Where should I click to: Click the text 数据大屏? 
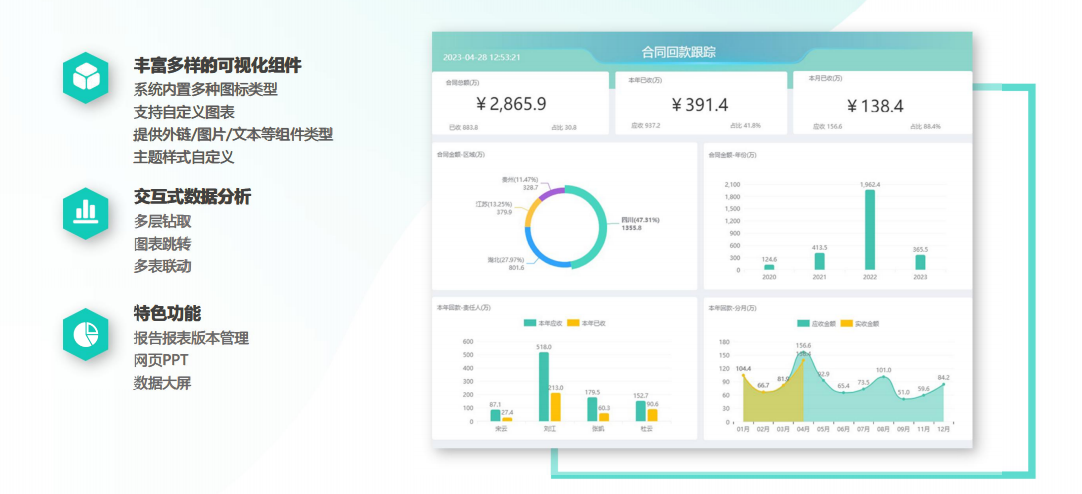coord(162,383)
